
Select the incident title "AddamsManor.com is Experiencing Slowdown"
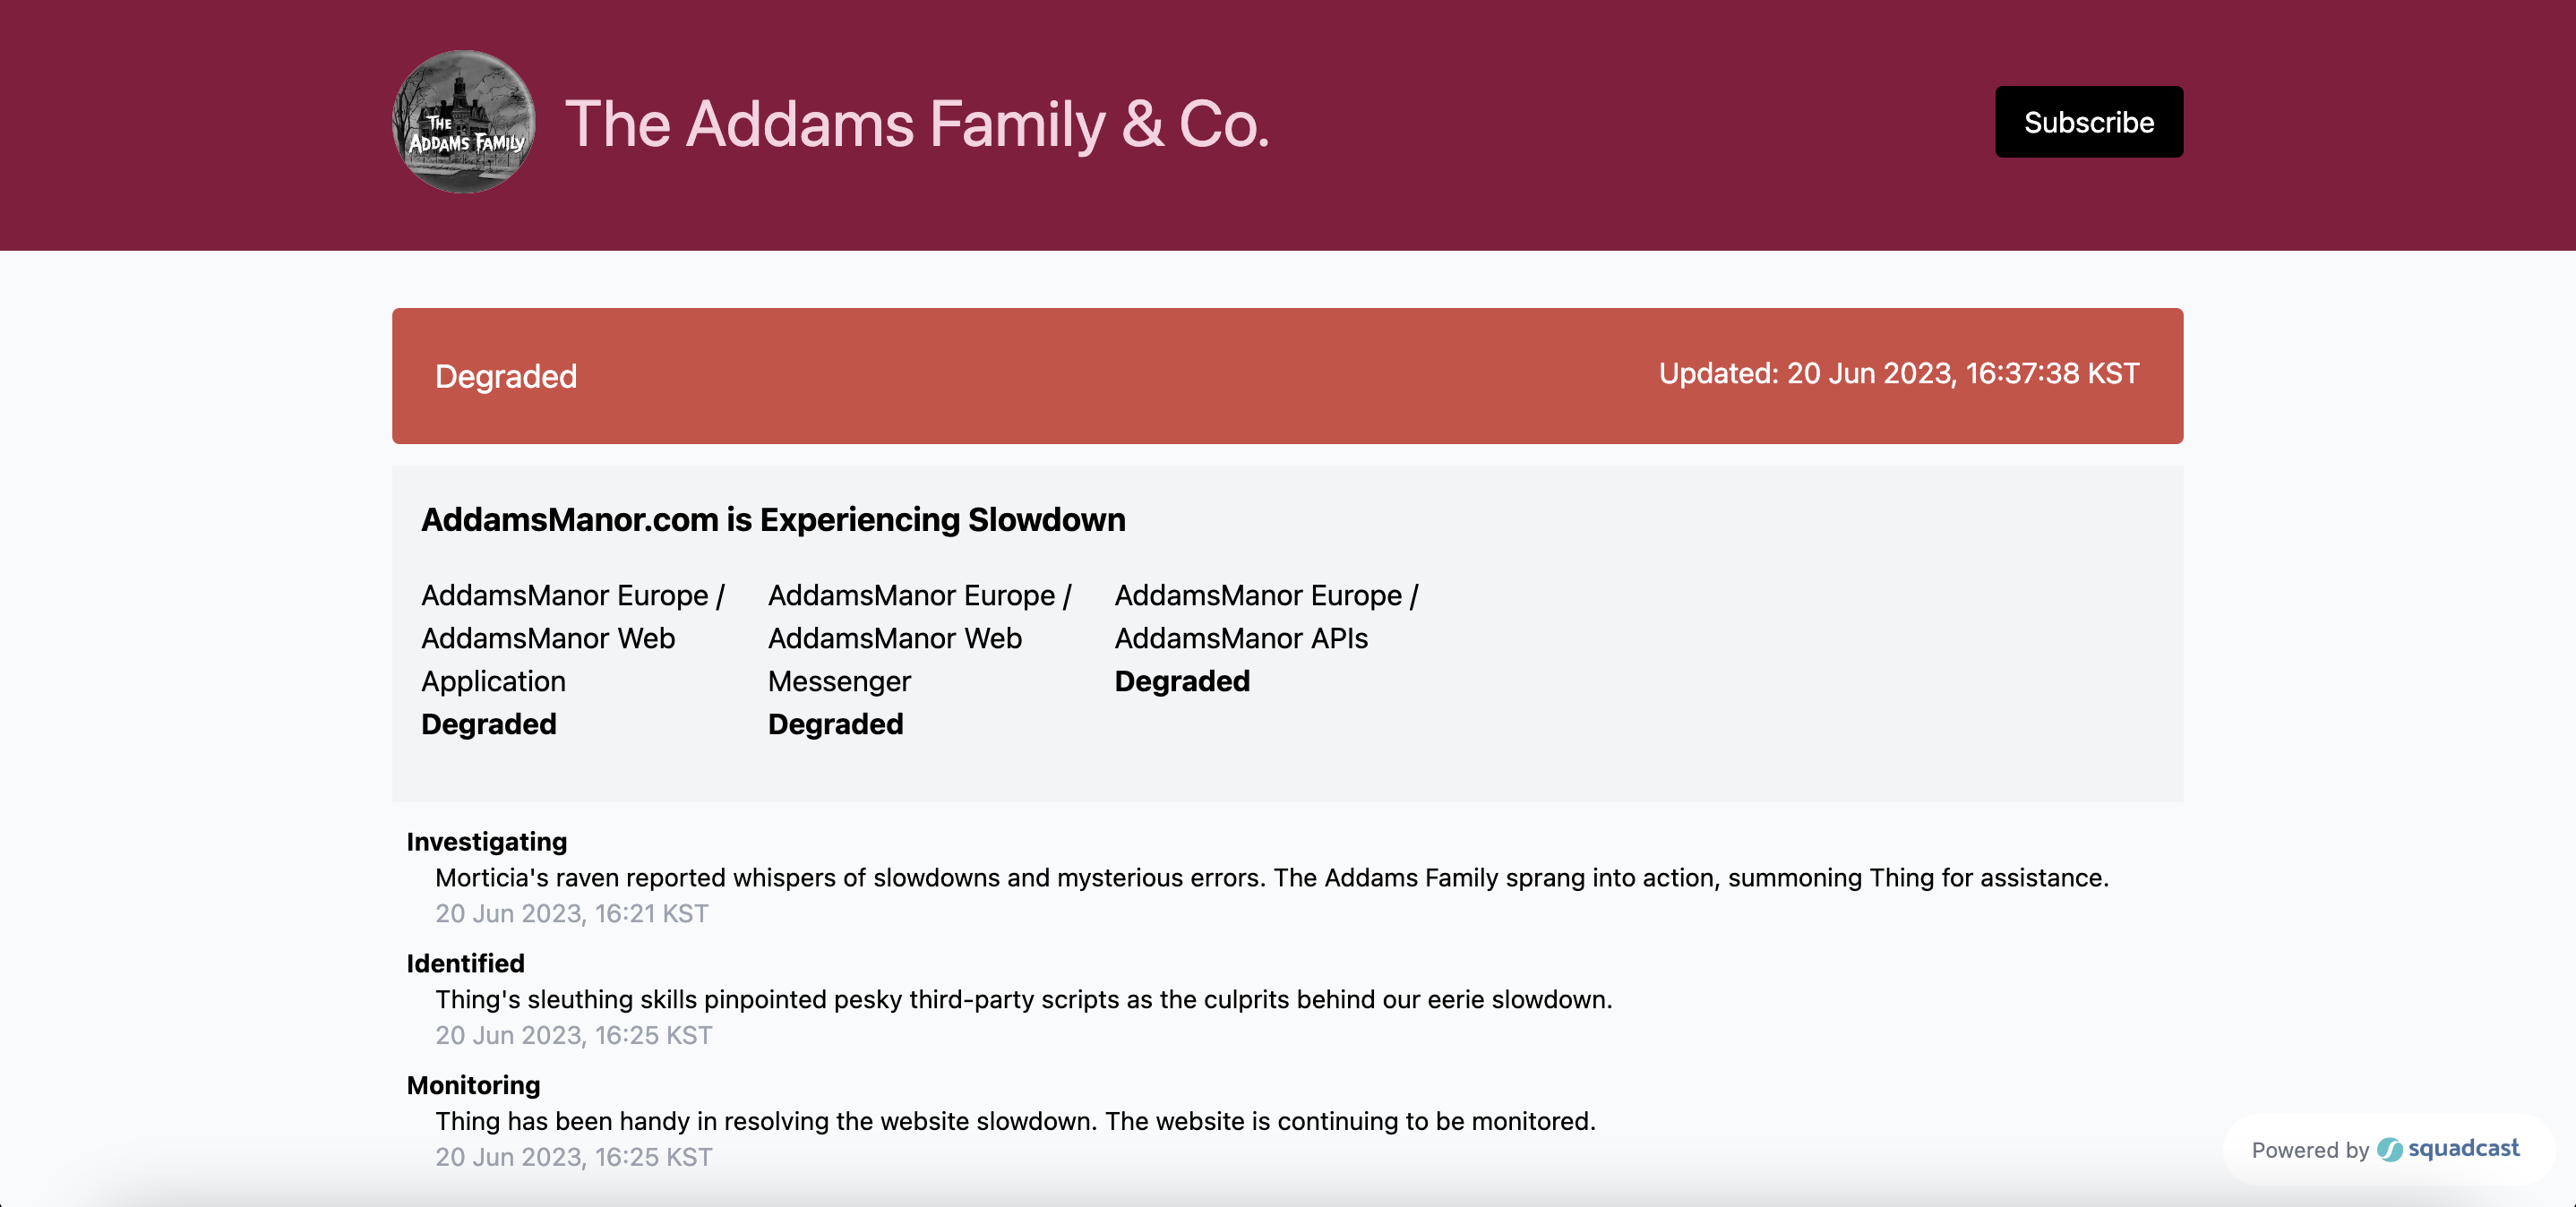coord(773,520)
